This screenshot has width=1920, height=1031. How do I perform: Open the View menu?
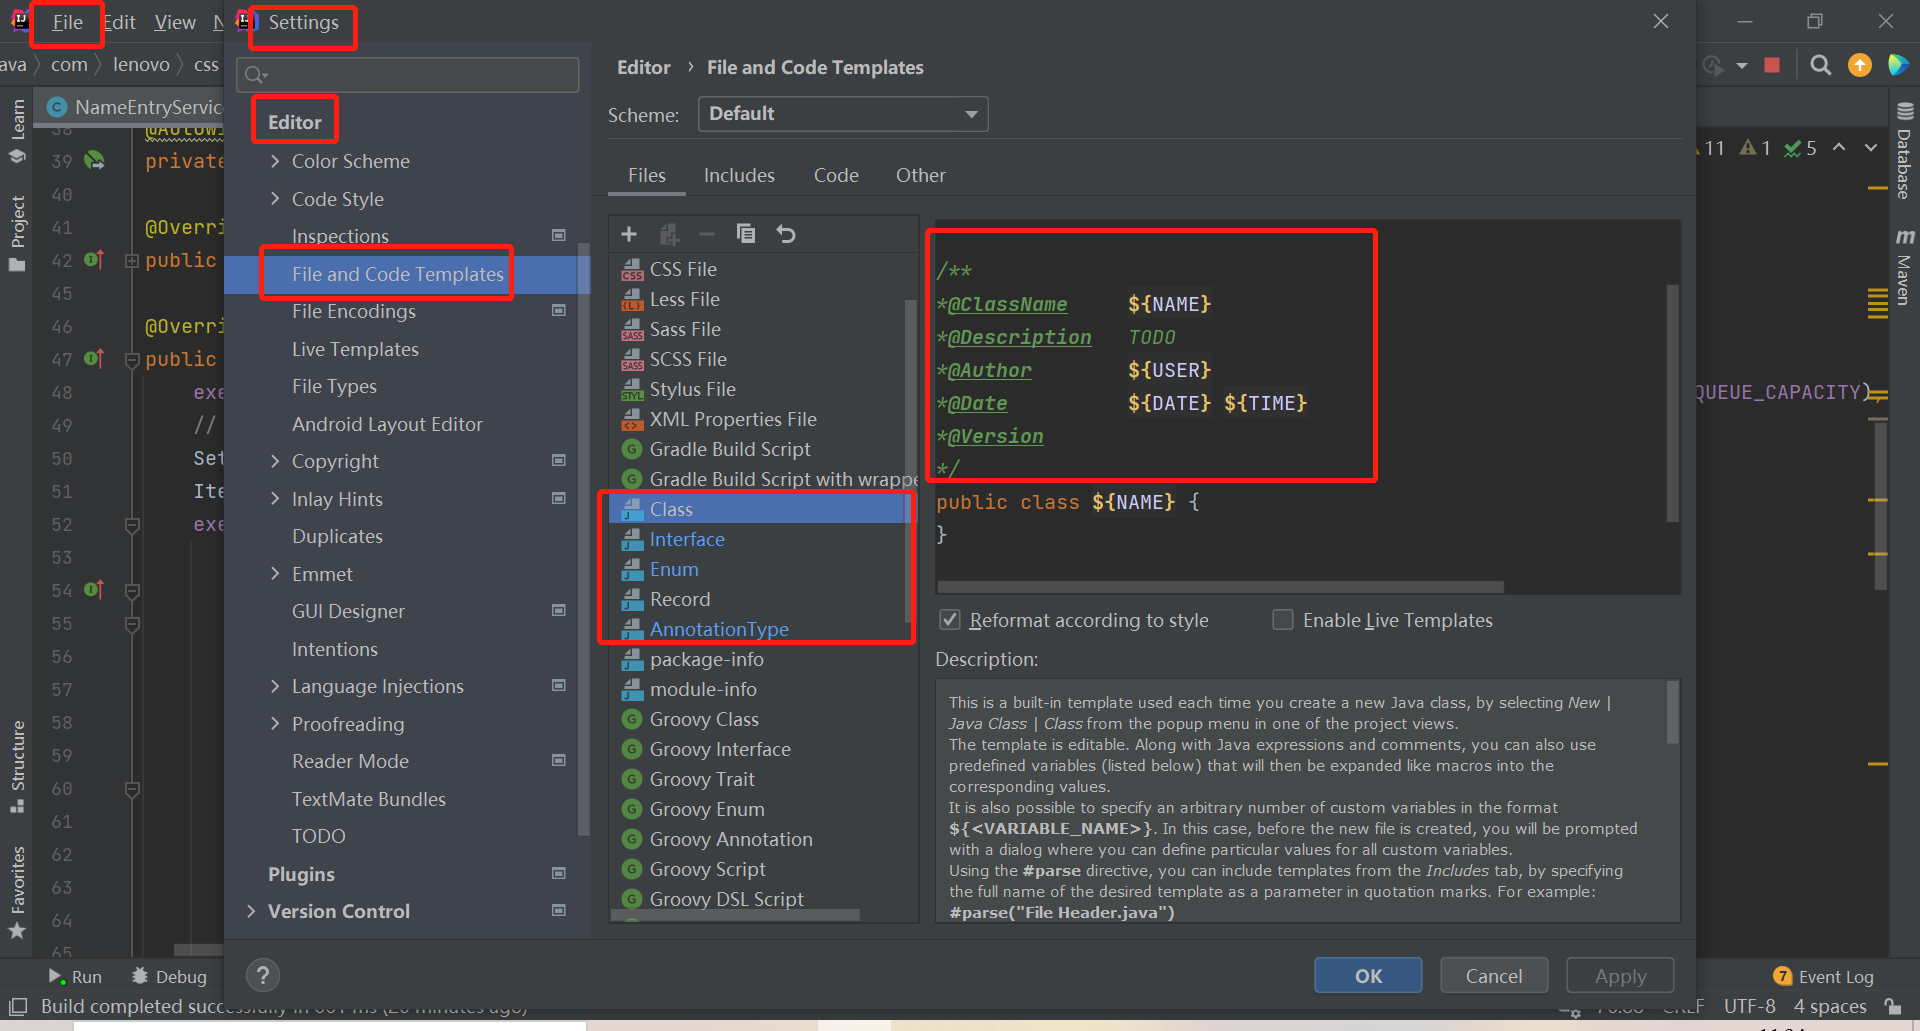click(175, 22)
